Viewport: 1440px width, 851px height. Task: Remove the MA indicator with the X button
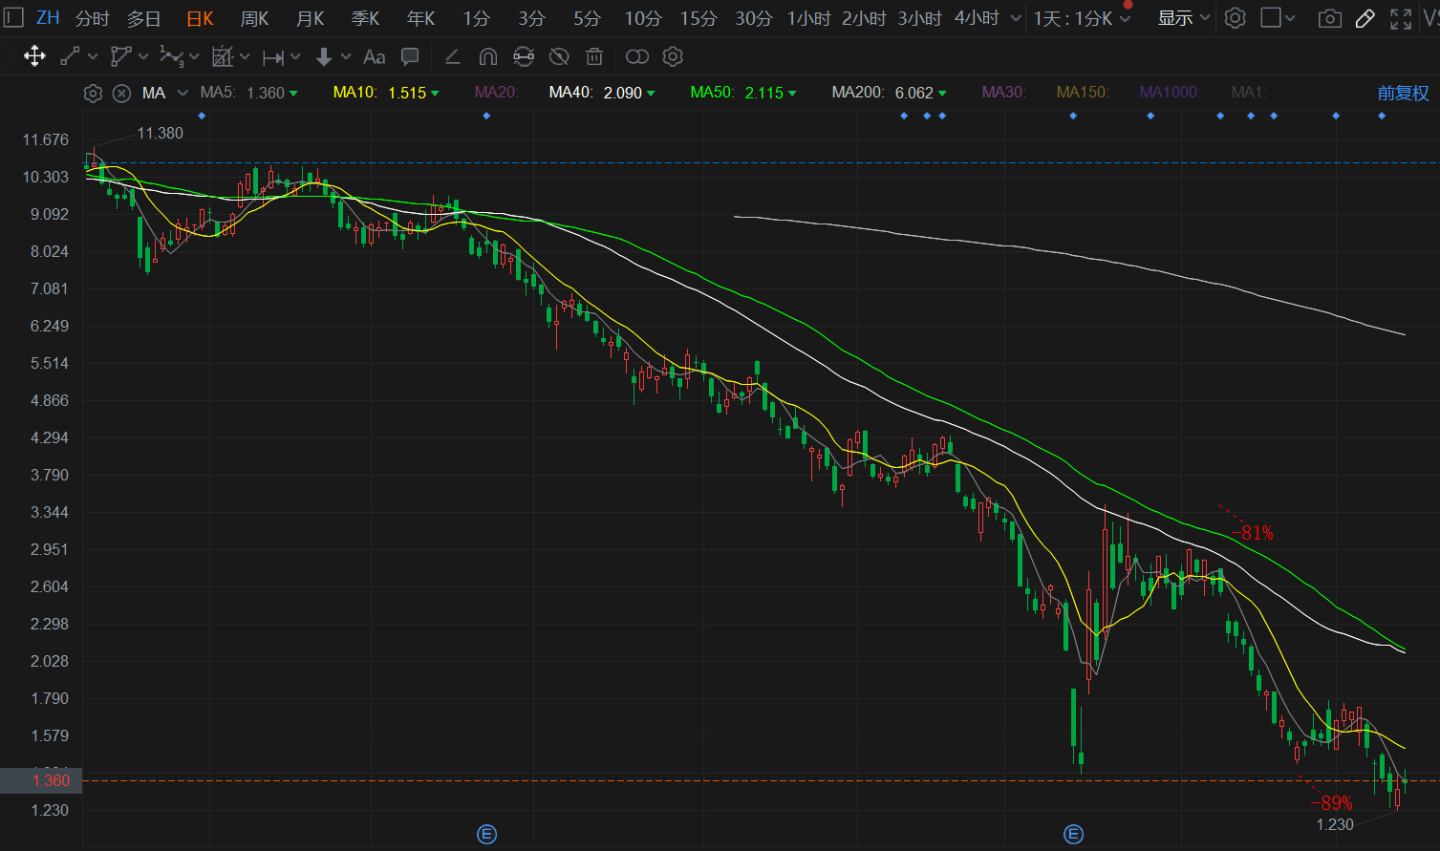pyautogui.click(x=121, y=93)
